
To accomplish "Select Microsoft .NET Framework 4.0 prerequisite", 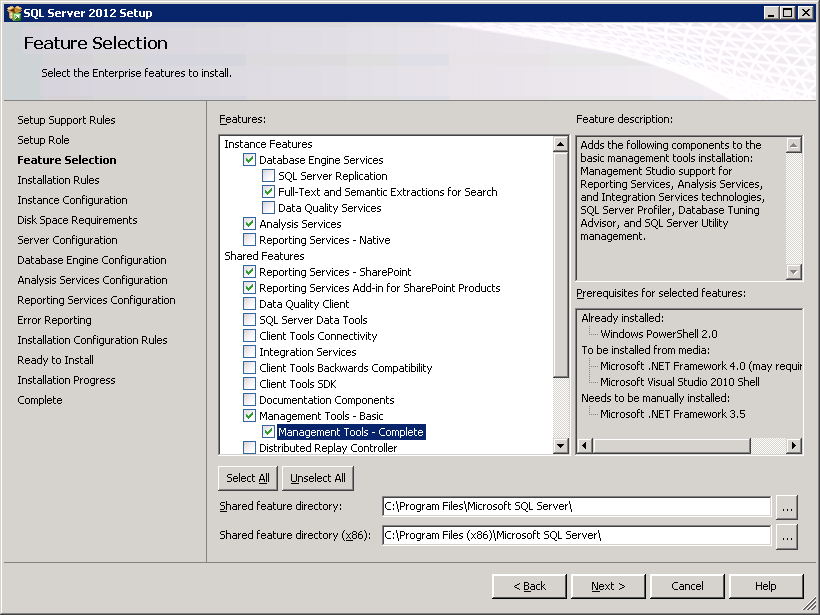I will coord(701,366).
